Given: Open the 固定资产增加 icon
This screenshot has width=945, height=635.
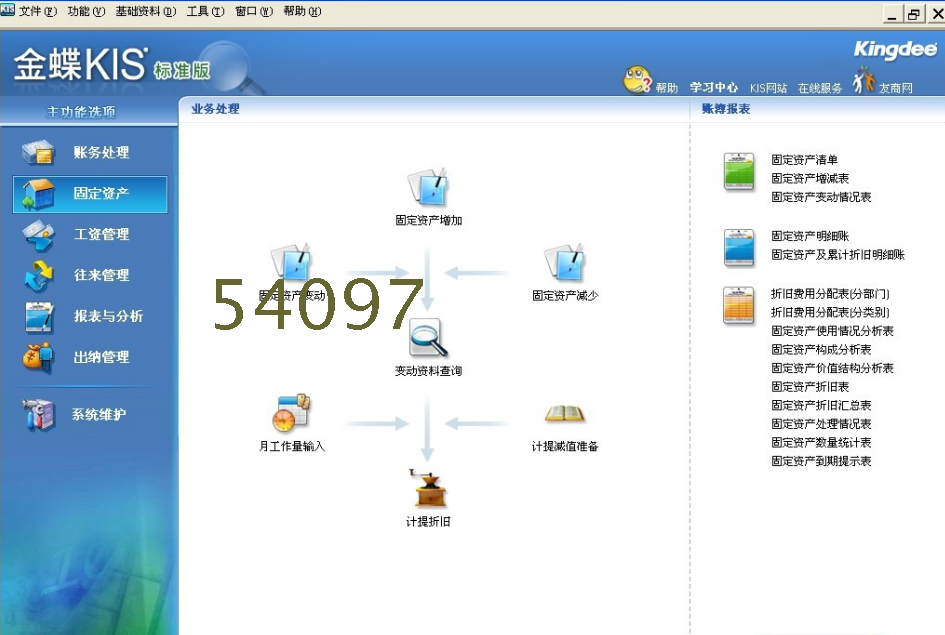Looking at the screenshot, I should [428, 187].
